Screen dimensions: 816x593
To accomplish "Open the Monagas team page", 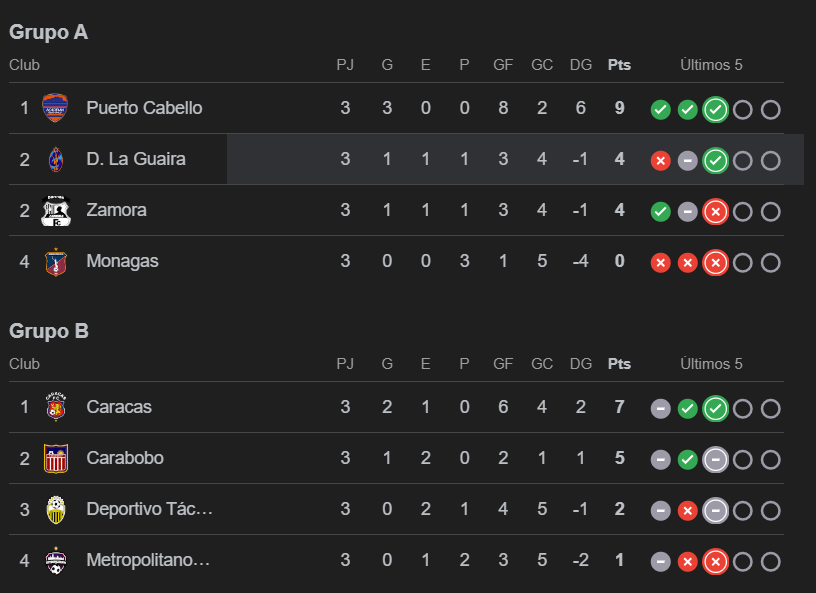I will tap(122, 261).
